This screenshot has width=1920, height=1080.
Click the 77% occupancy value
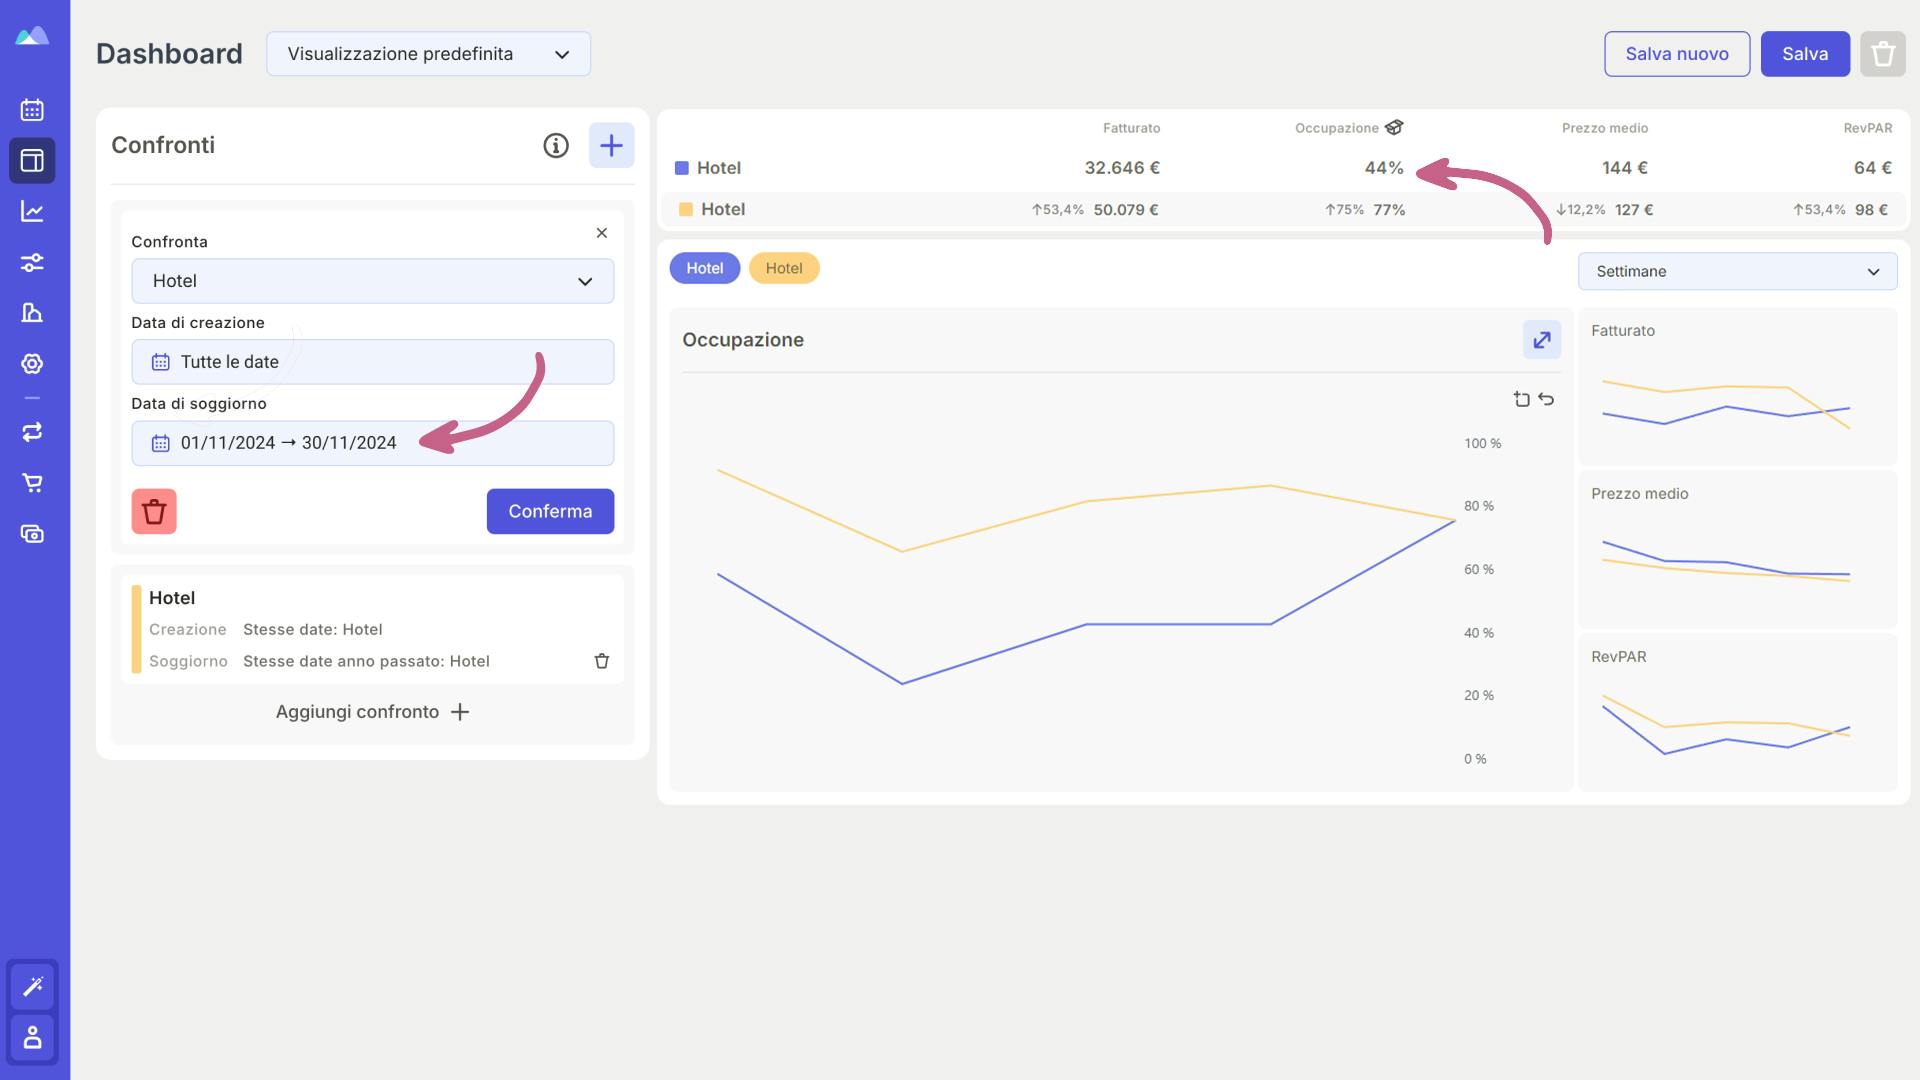1389,210
